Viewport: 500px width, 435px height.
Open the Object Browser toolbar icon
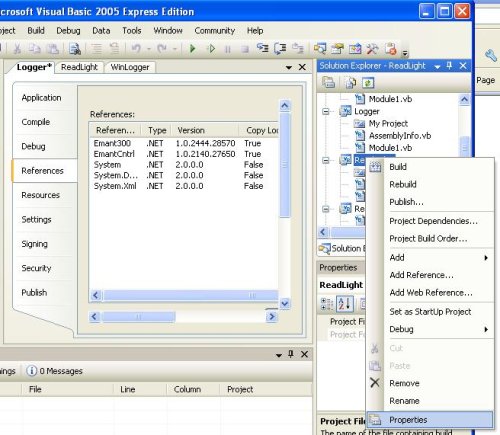[x=355, y=49]
